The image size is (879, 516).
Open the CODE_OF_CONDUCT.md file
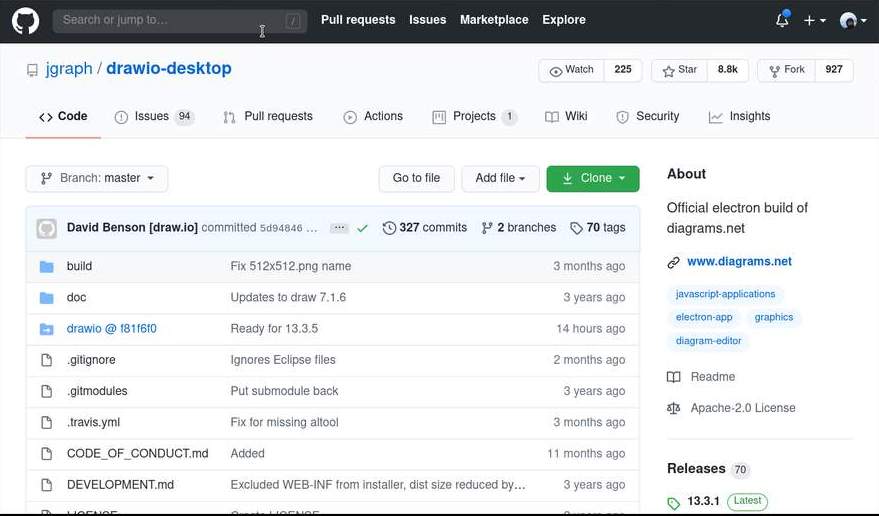pyautogui.click(x=137, y=453)
